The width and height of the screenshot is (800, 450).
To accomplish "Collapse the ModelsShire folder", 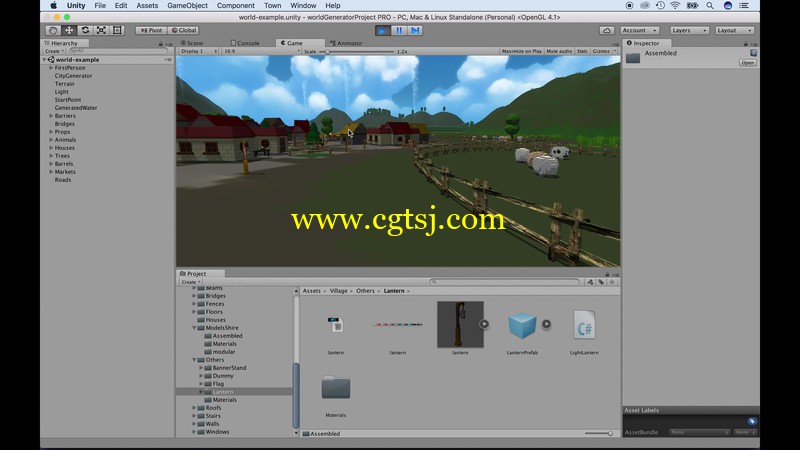I will (194, 328).
